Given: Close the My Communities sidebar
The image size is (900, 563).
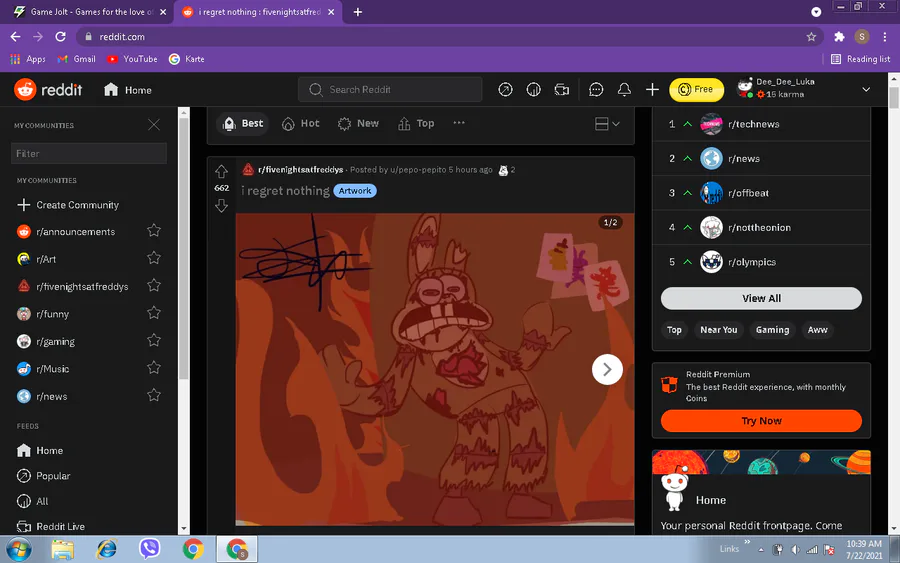Looking at the screenshot, I should pyautogui.click(x=154, y=125).
